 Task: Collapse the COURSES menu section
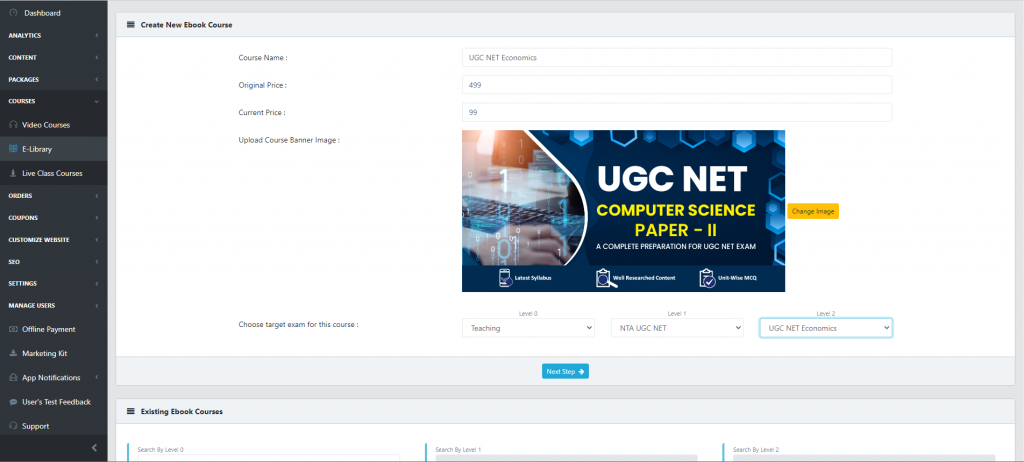pos(54,101)
